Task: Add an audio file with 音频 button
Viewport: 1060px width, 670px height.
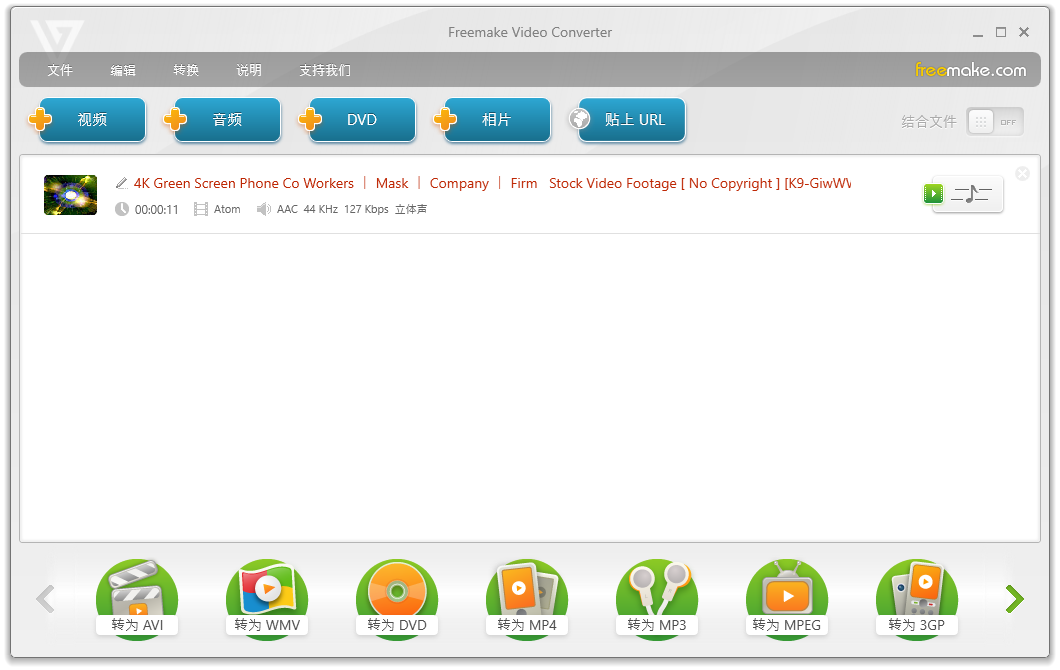Action: [x=227, y=120]
